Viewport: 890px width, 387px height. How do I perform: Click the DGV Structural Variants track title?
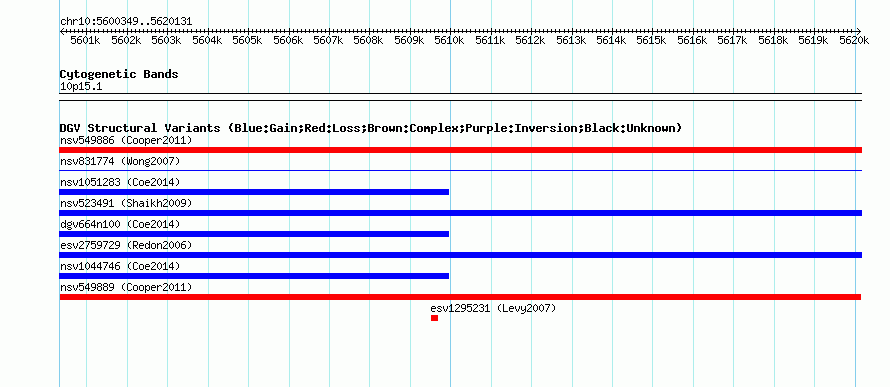[371, 128]
